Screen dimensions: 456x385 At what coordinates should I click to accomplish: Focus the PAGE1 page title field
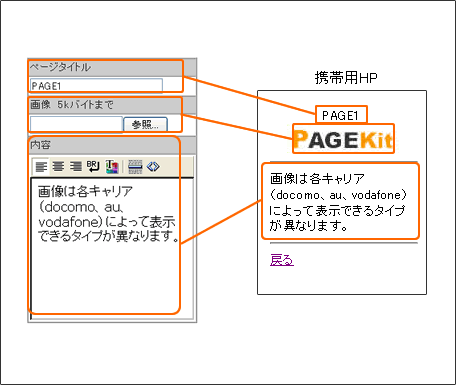(96, 86)
